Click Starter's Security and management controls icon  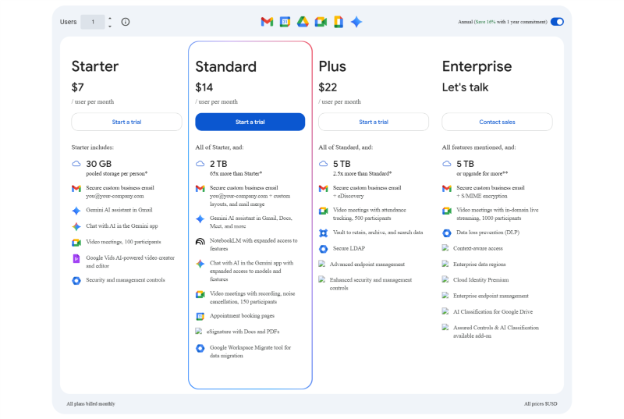click(76, 281)
